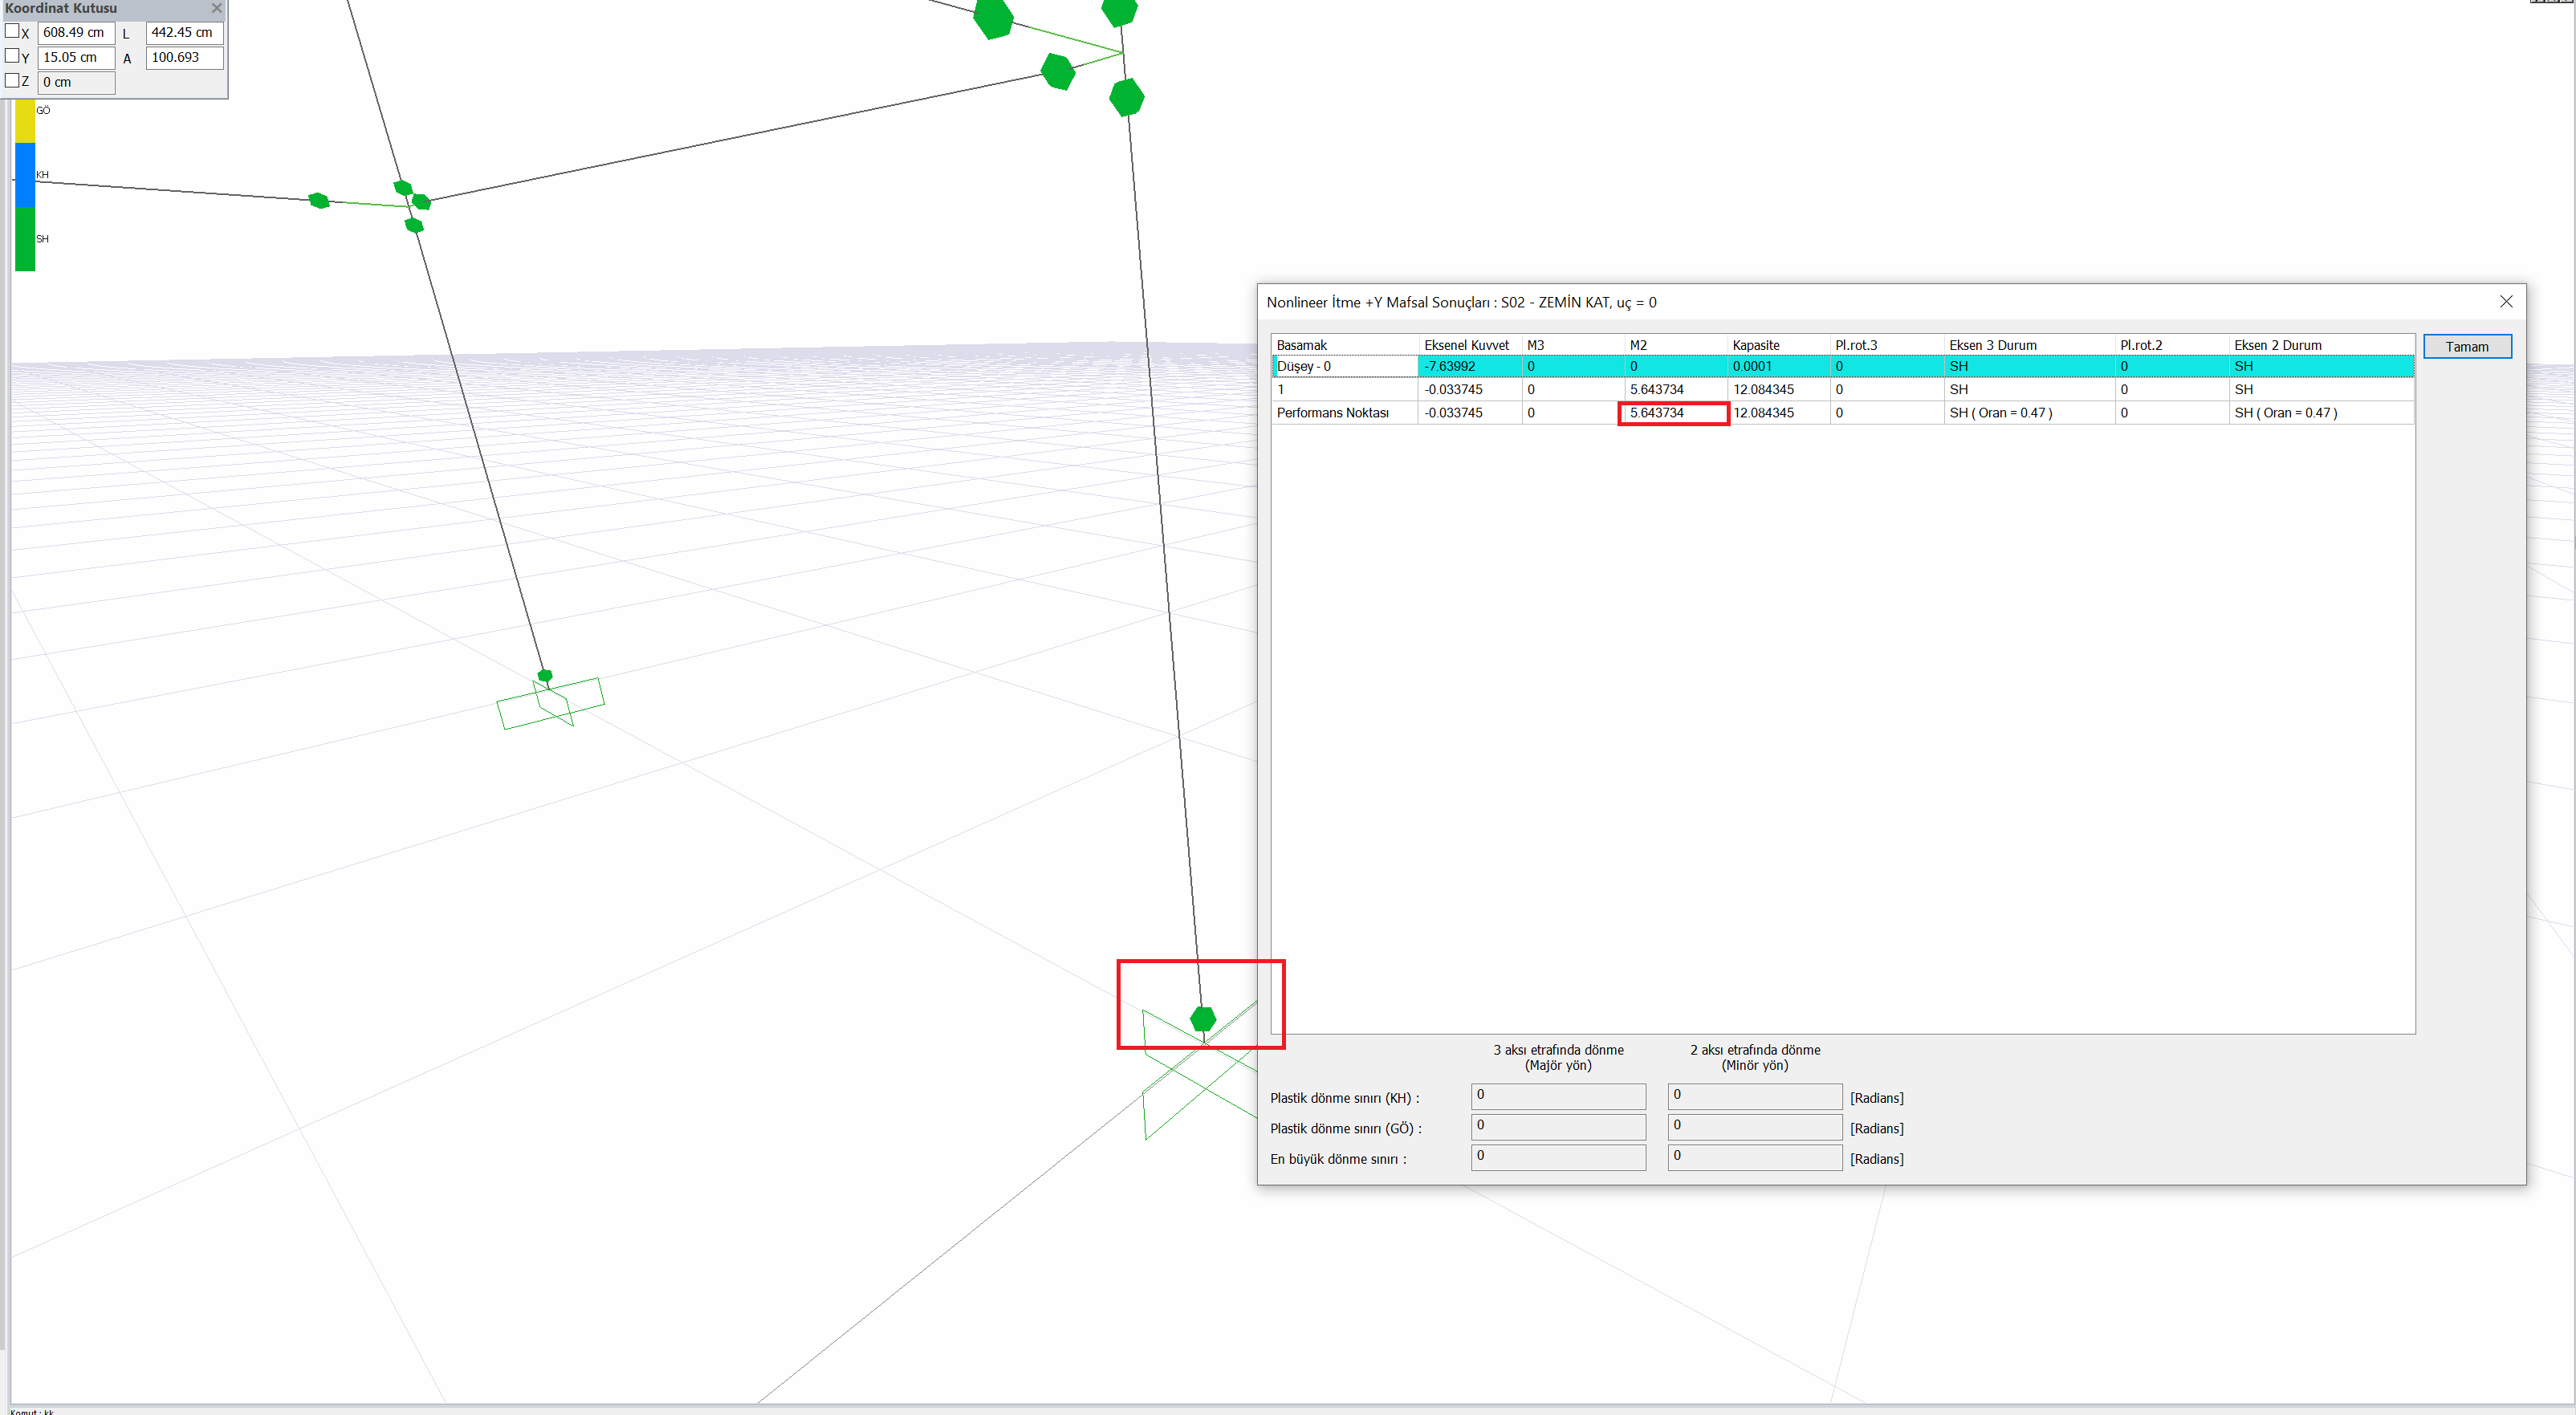Click KH major direction plastic rotation field
Screen dimensions: 2576x1415
pyautogui.click(x=1557, y=1096)
